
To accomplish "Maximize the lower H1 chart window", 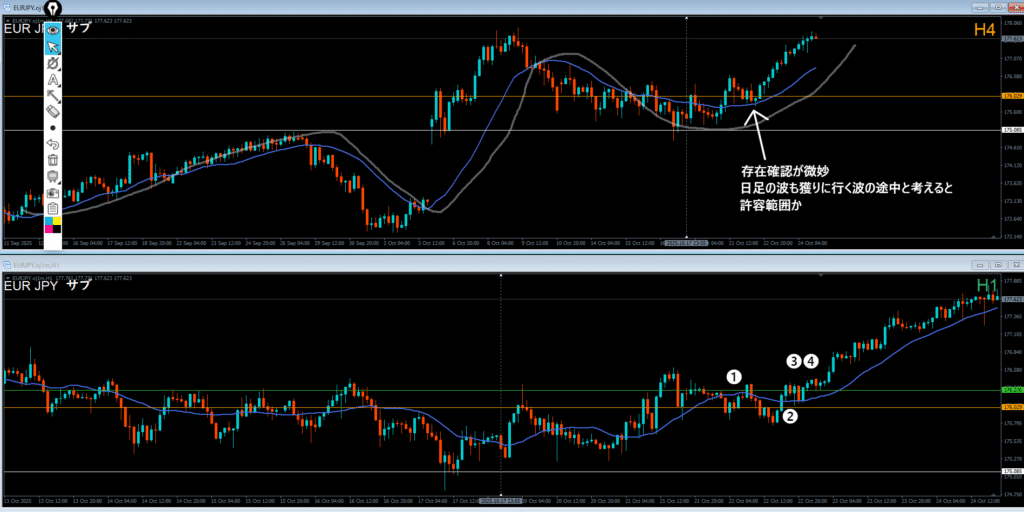I will pos(997,264).
